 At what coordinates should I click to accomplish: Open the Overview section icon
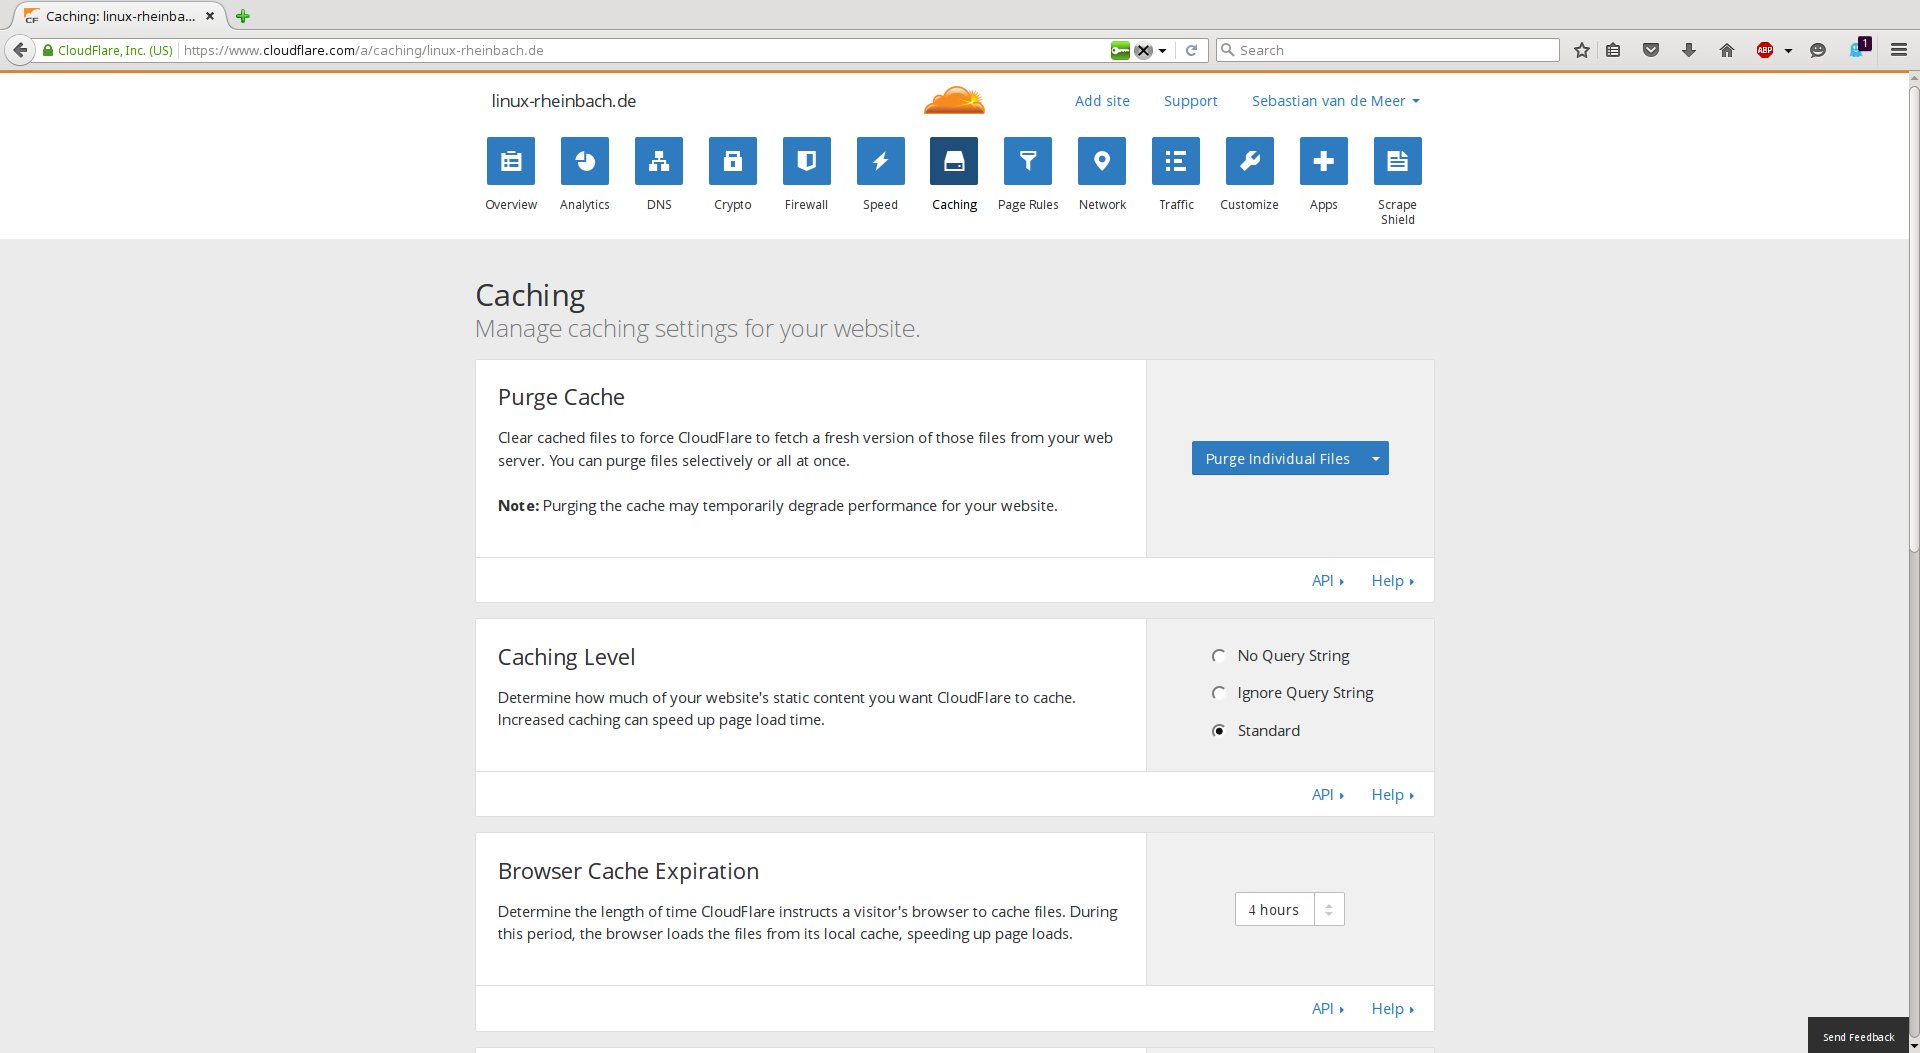[x=511, y=161]
